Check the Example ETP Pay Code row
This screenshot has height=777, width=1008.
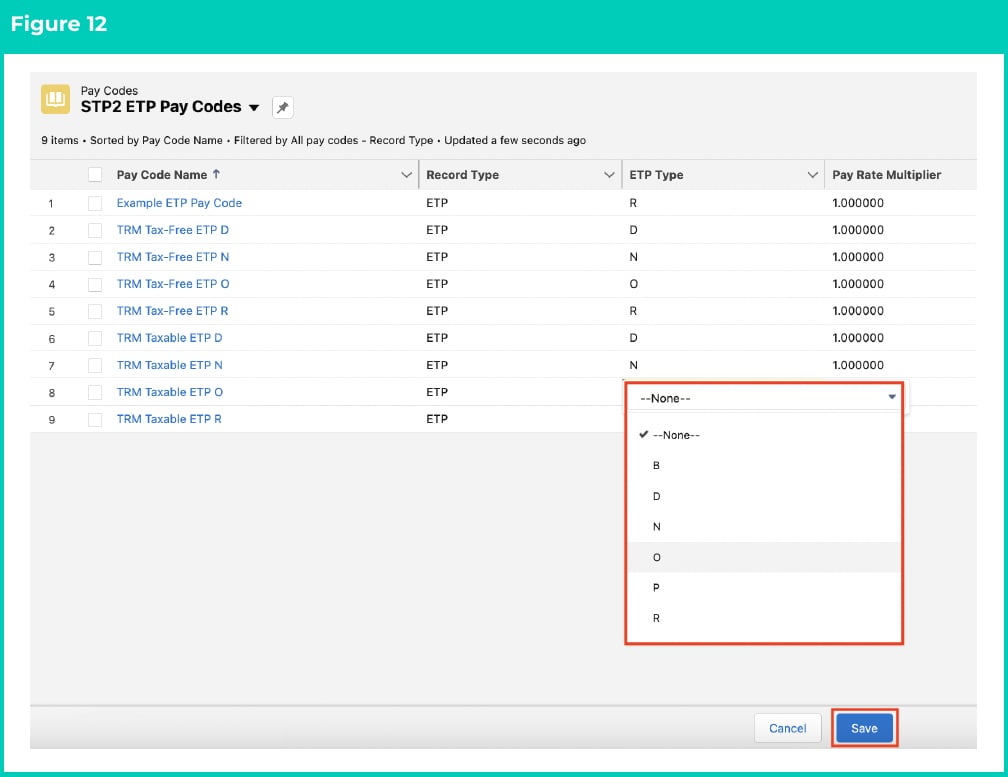(95, 203)
